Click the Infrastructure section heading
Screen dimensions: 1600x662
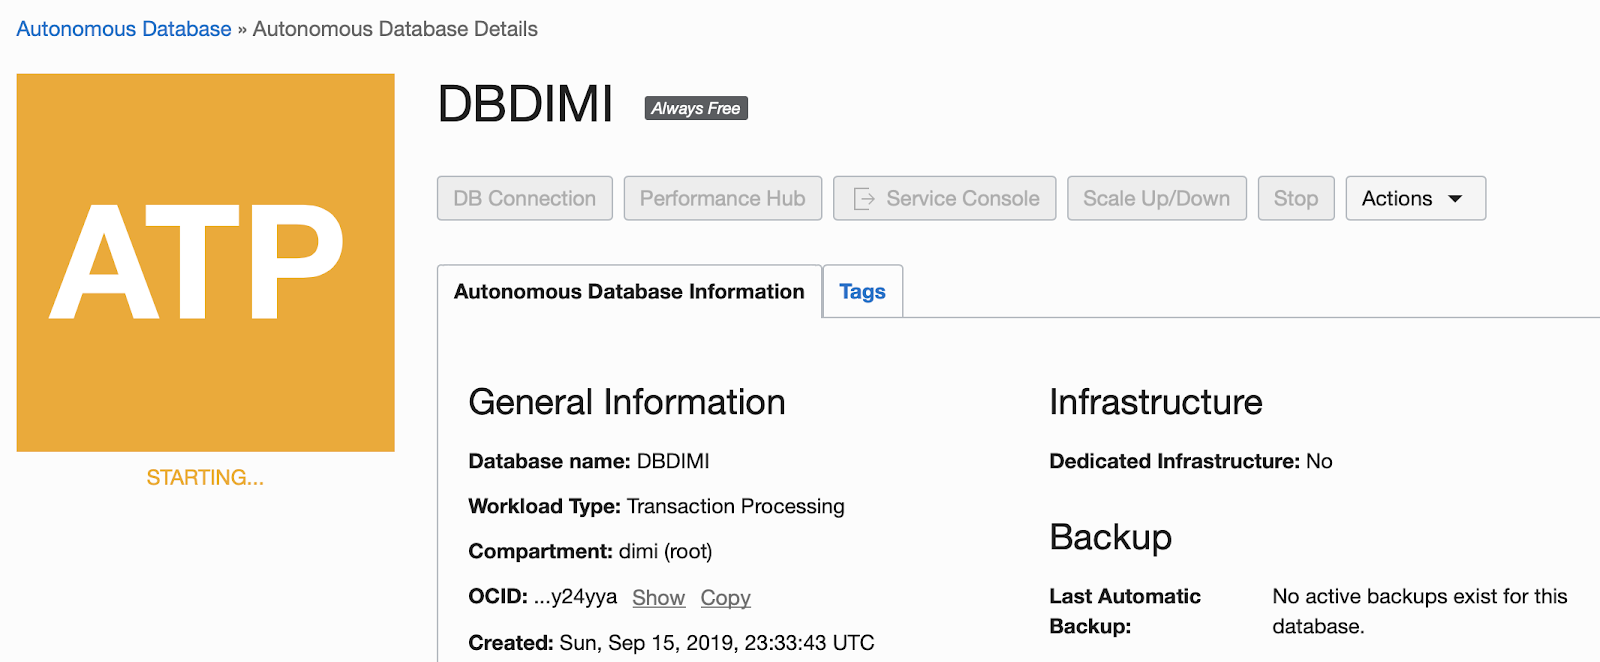click(1155, 402)
